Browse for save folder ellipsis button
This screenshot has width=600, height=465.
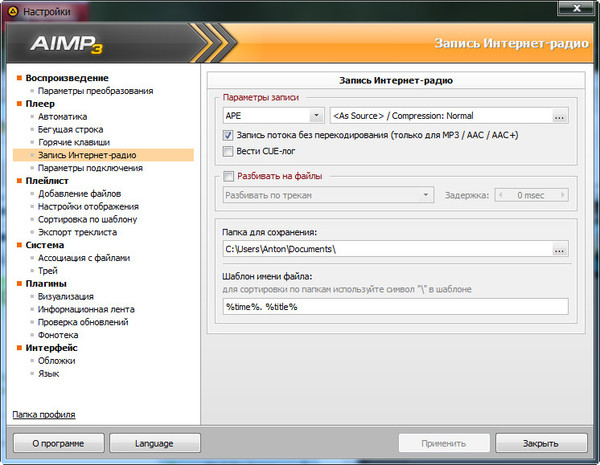coord(559,250)
